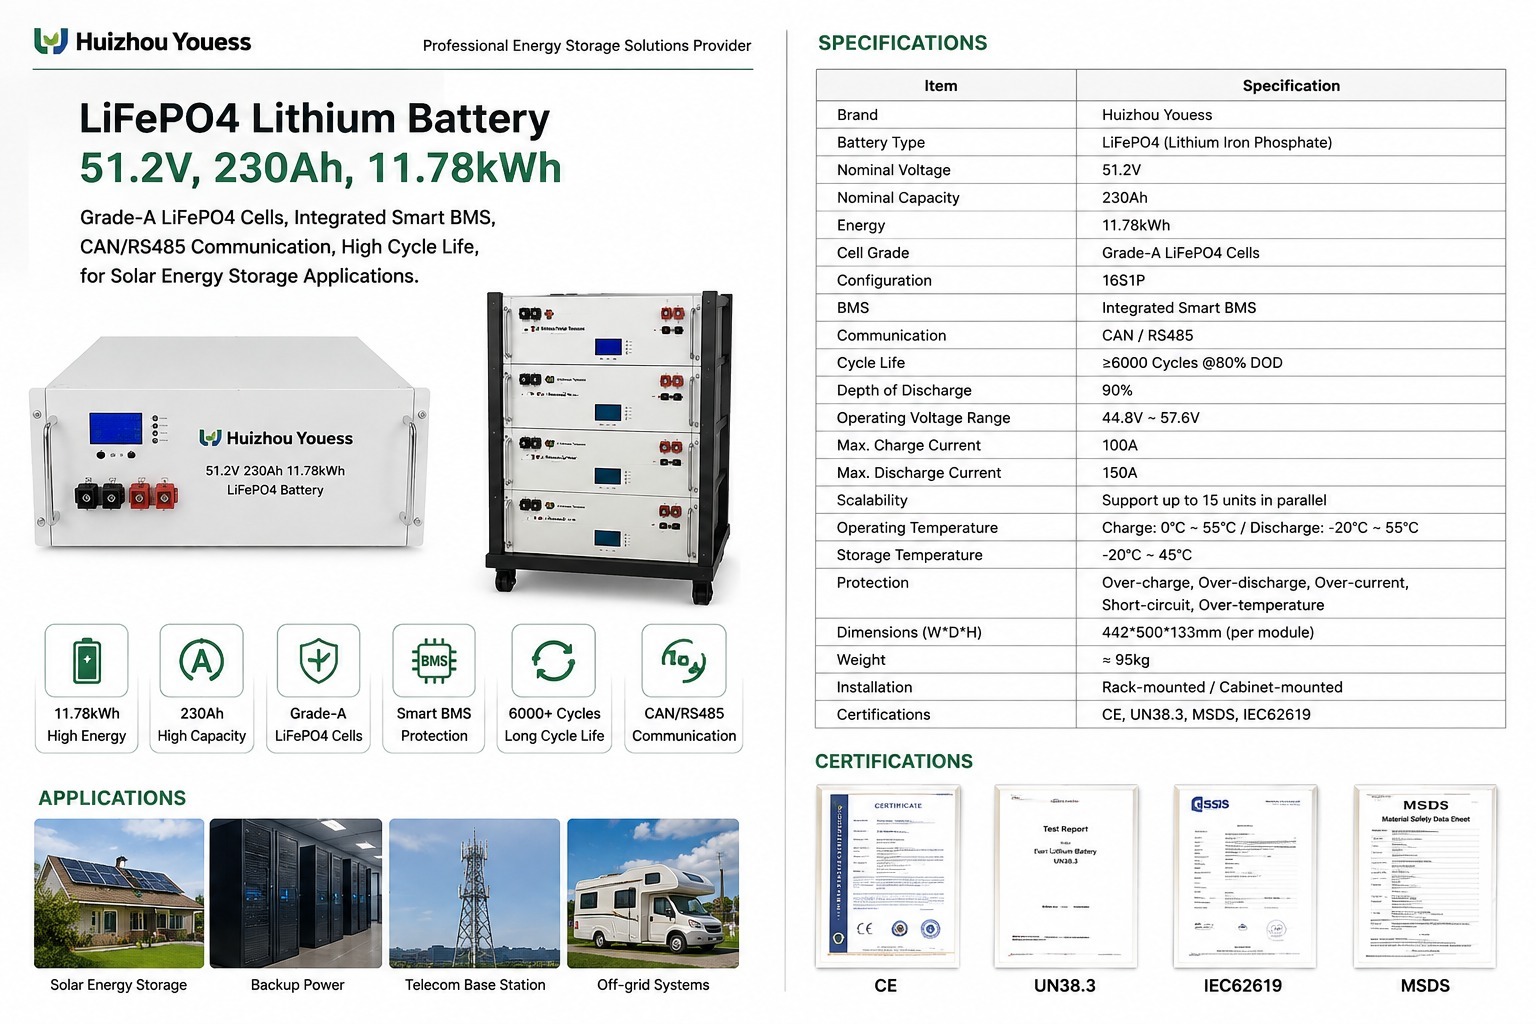Click the 'Backup Power' caption
The height and width of the screenshot is (1024, 1536).
[x=297, y=985]
